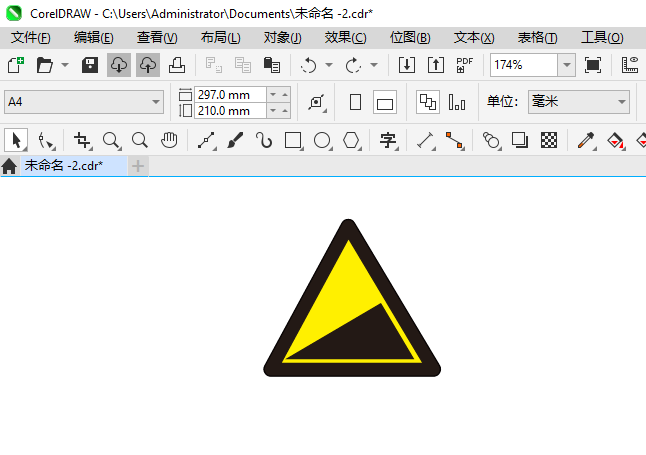Select the Shape edit tool
Viewport: 646px width, 455px height.
[x=45, y=141]
